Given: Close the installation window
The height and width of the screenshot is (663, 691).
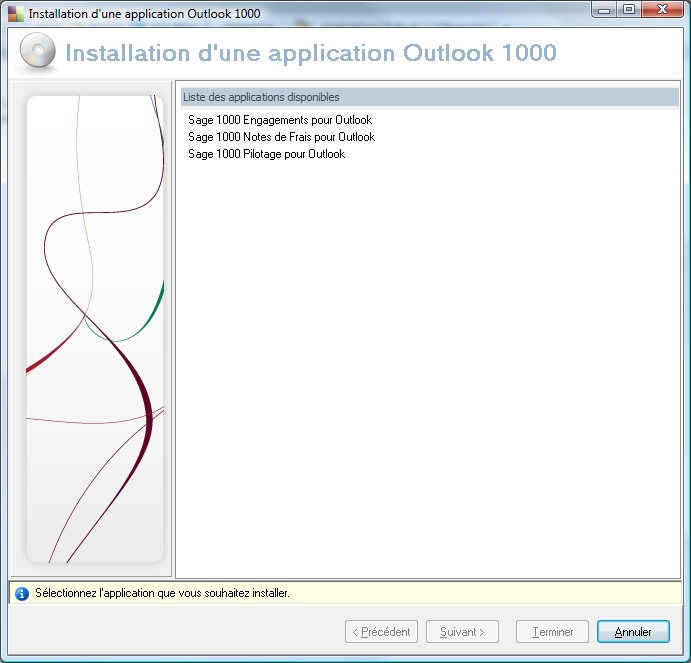Looking at the screenshot, I should [x=662, y=9].
